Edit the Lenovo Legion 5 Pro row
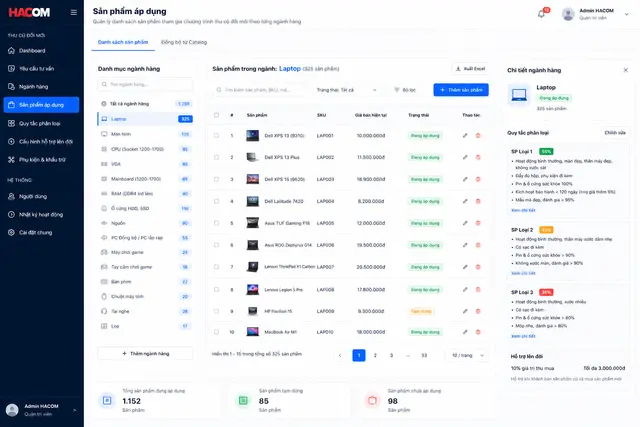This screenshot has width=640, height=427. coord(465,289)
